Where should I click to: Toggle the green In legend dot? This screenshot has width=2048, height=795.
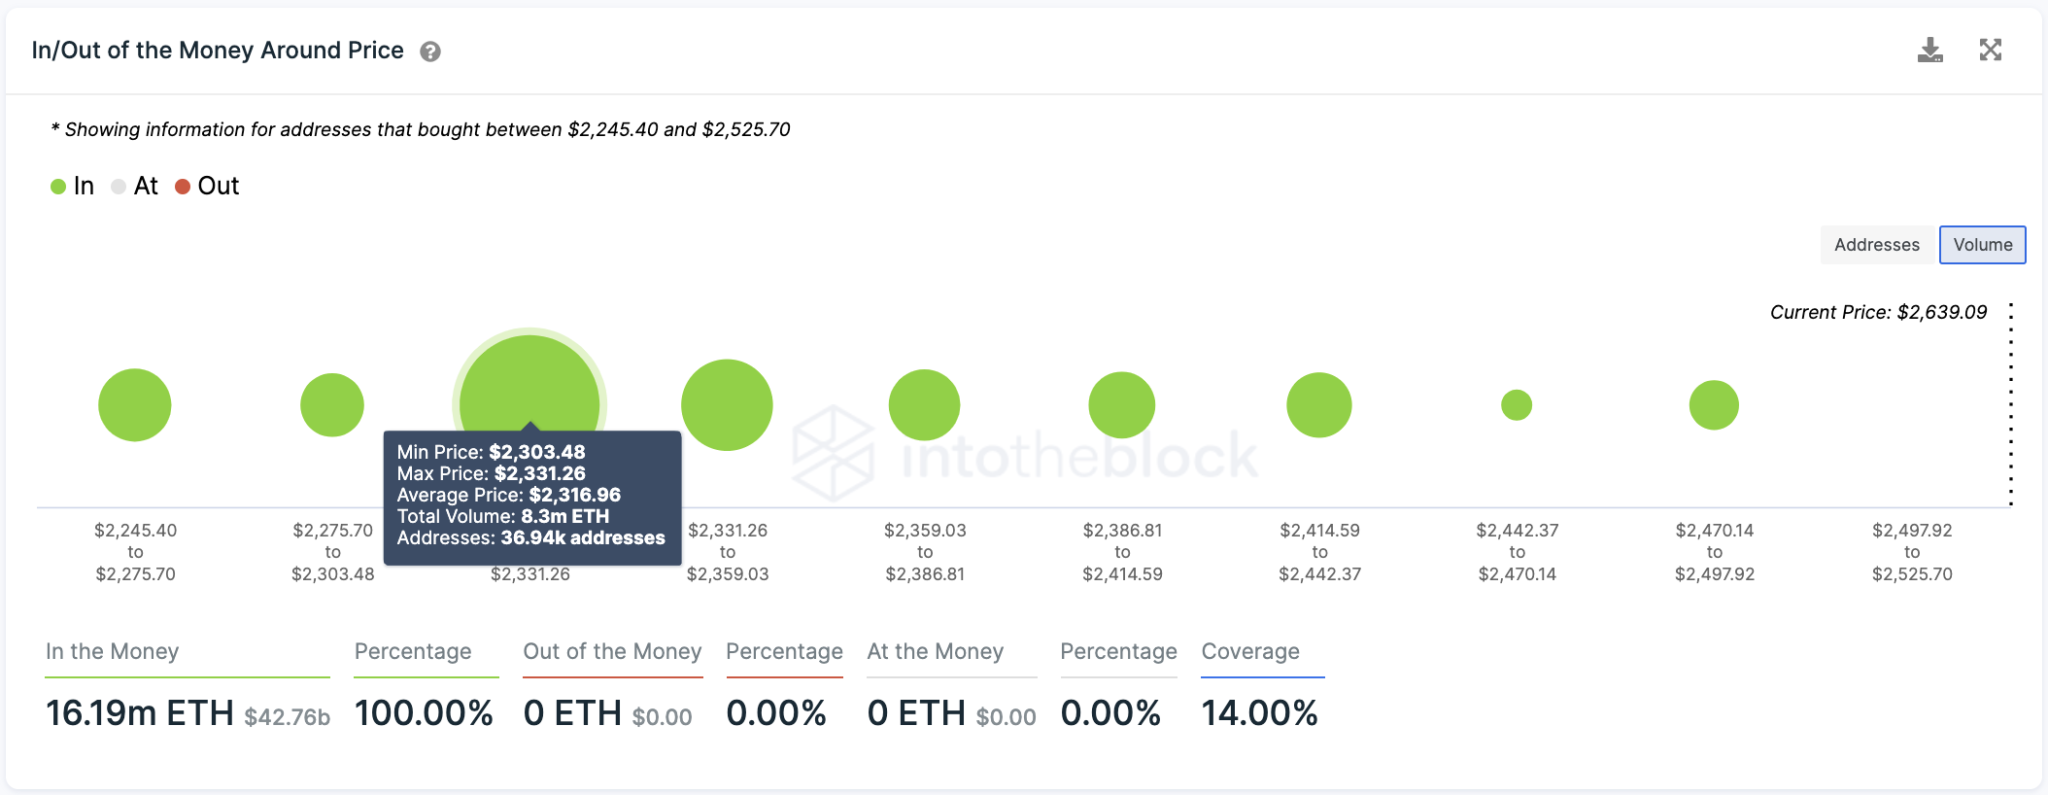click(x=58, y=187)
